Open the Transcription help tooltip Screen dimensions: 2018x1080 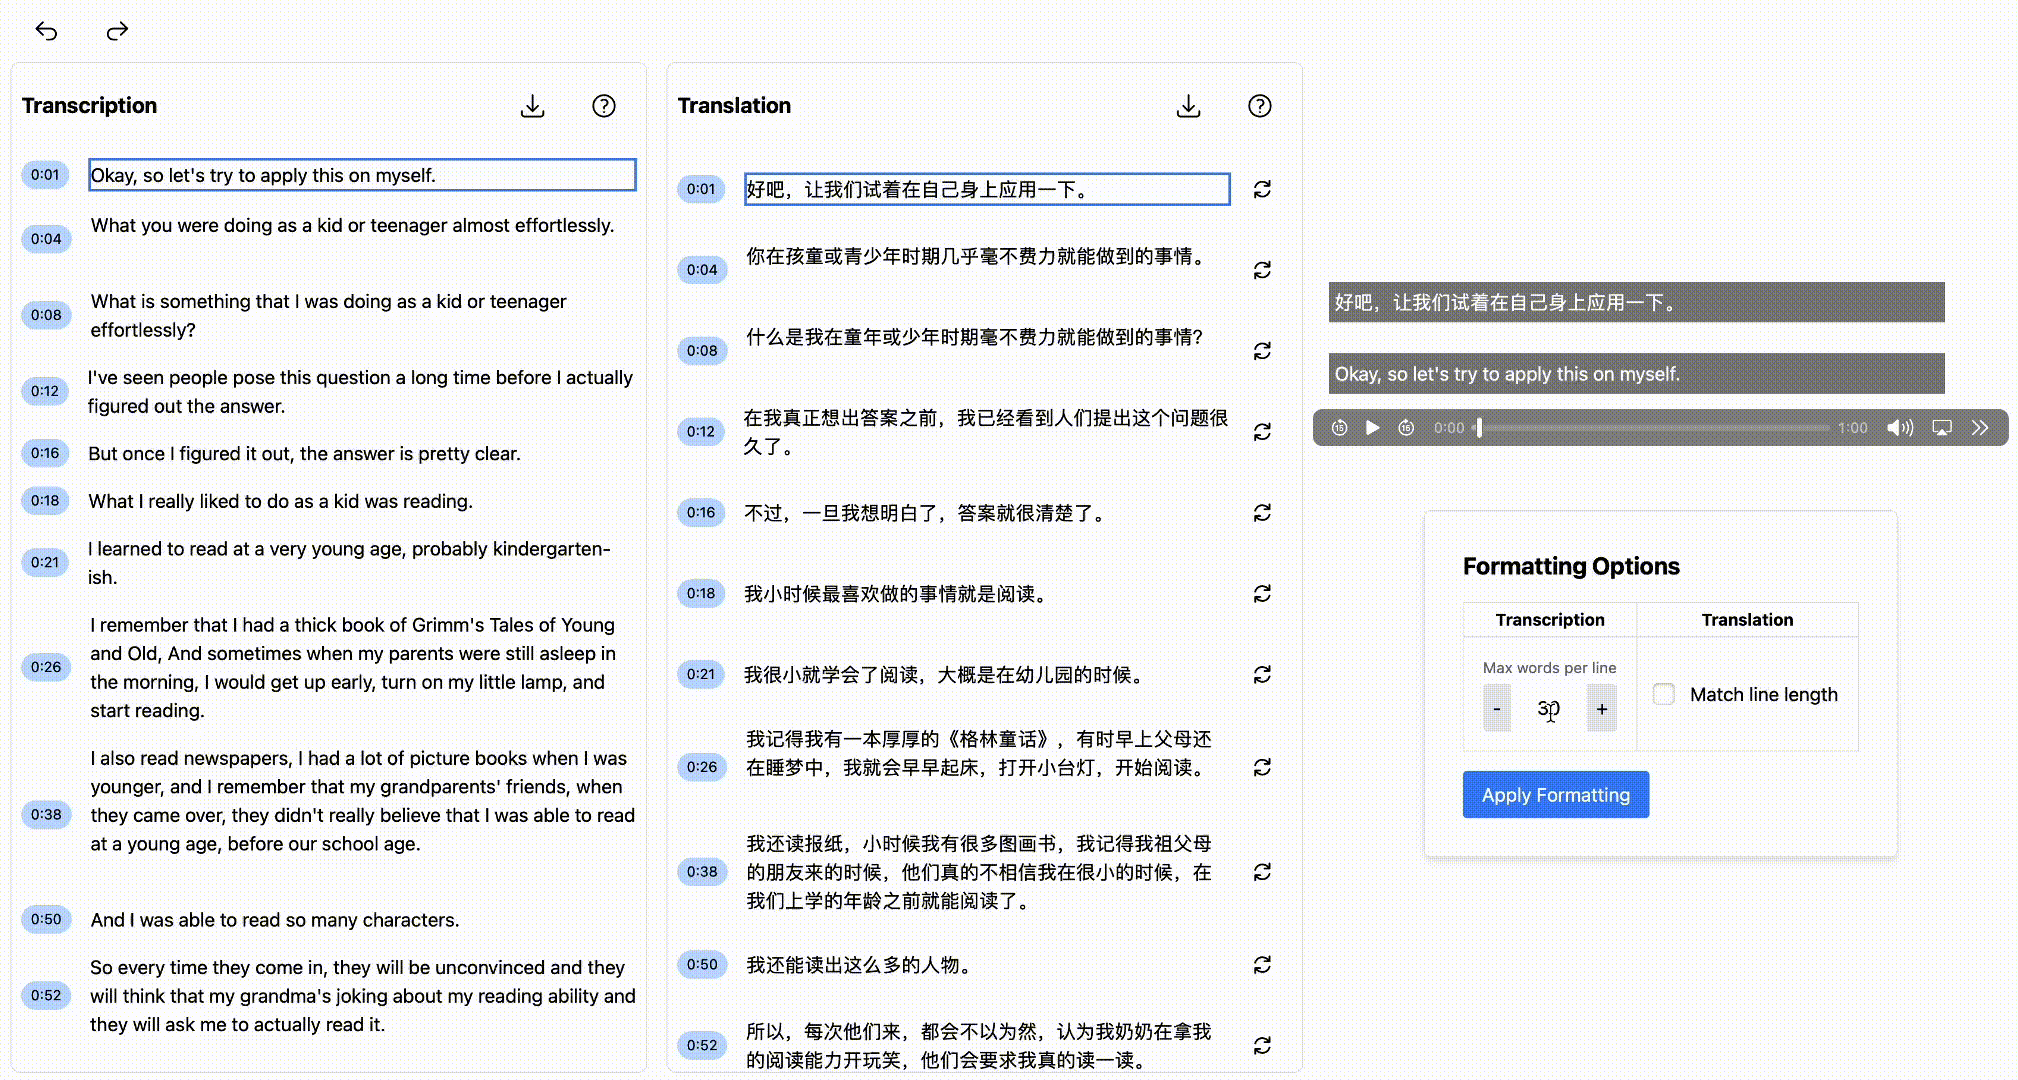(604, 106)
